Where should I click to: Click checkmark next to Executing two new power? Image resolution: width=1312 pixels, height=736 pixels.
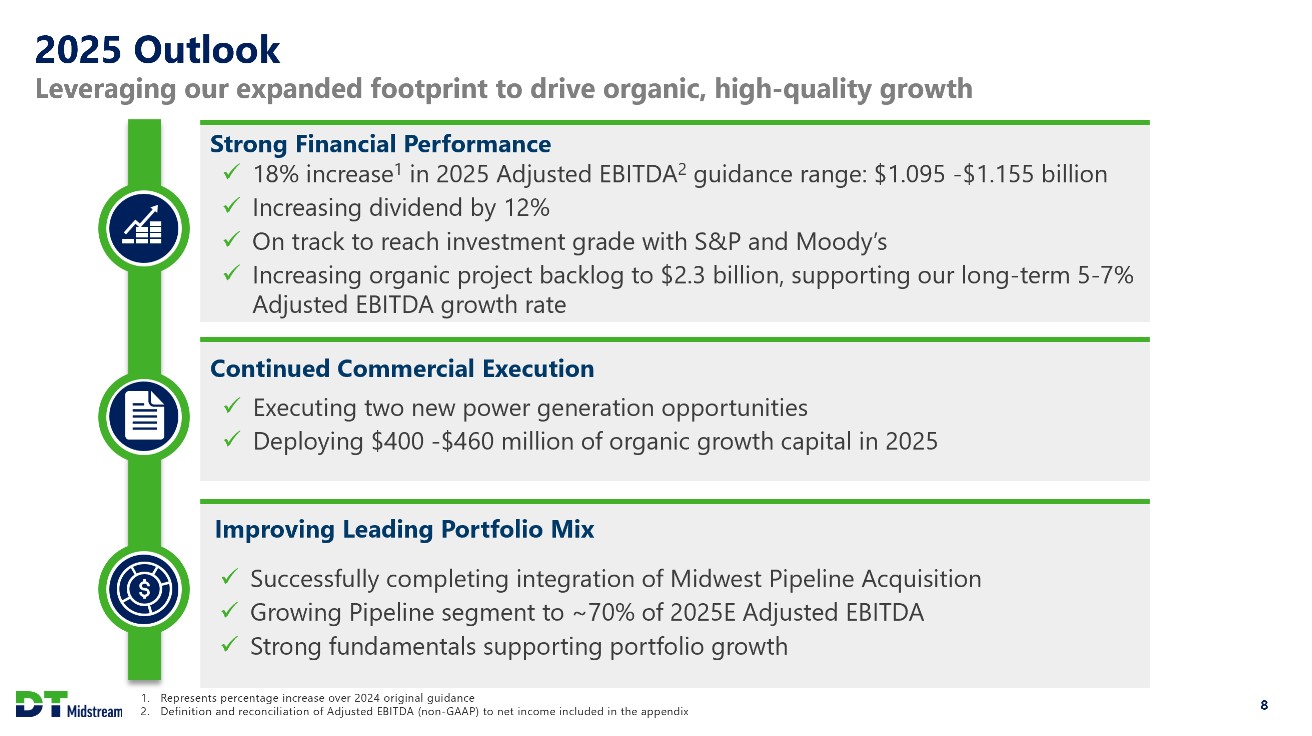tap(231, 407)
